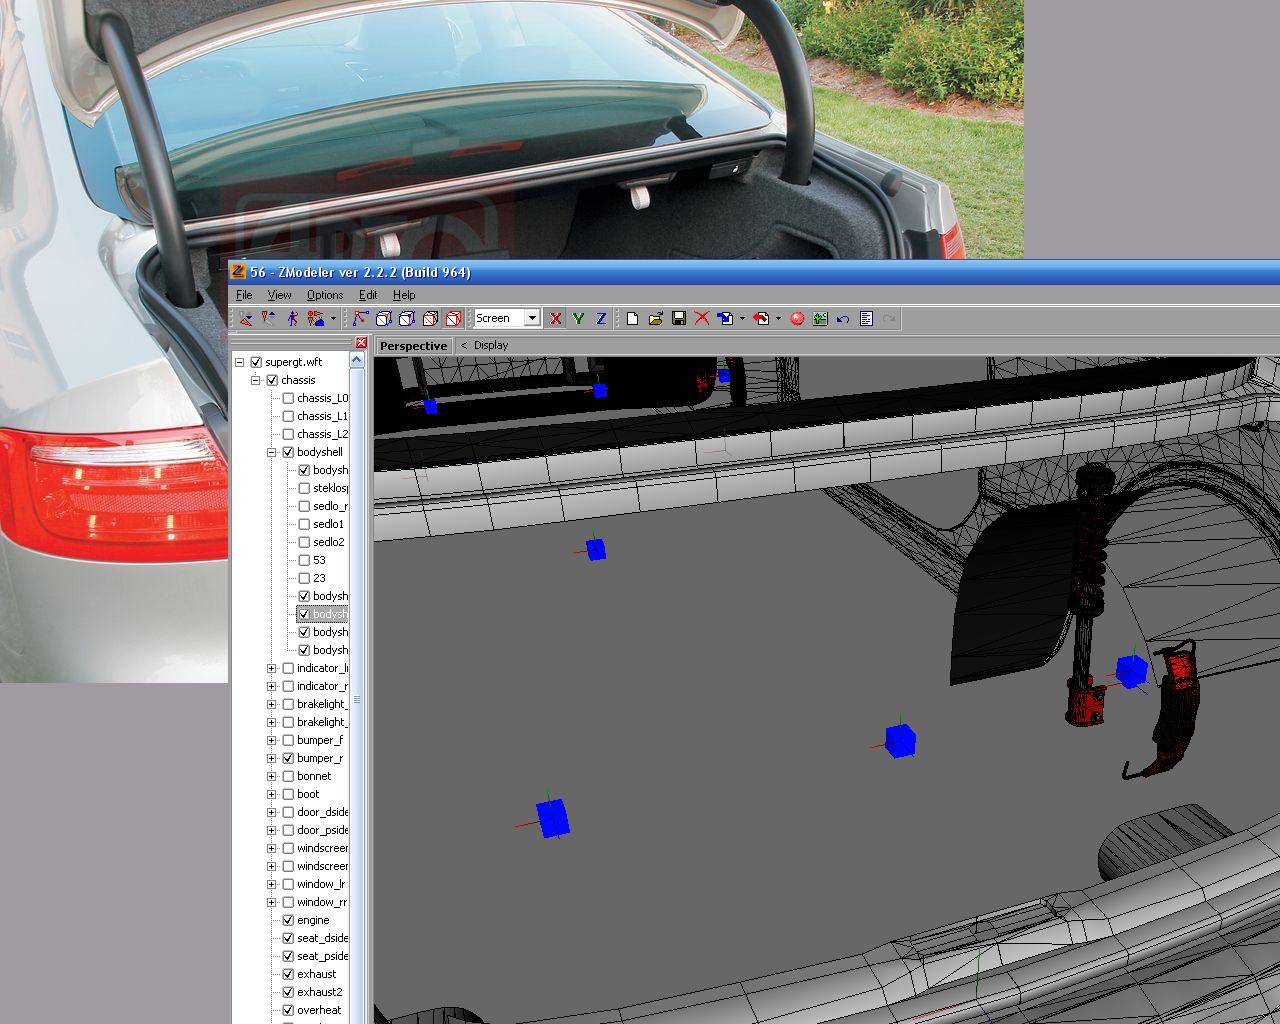Select the vertices level icon with connected dots
1280x1024 pixels.
[x=360, y=318]
